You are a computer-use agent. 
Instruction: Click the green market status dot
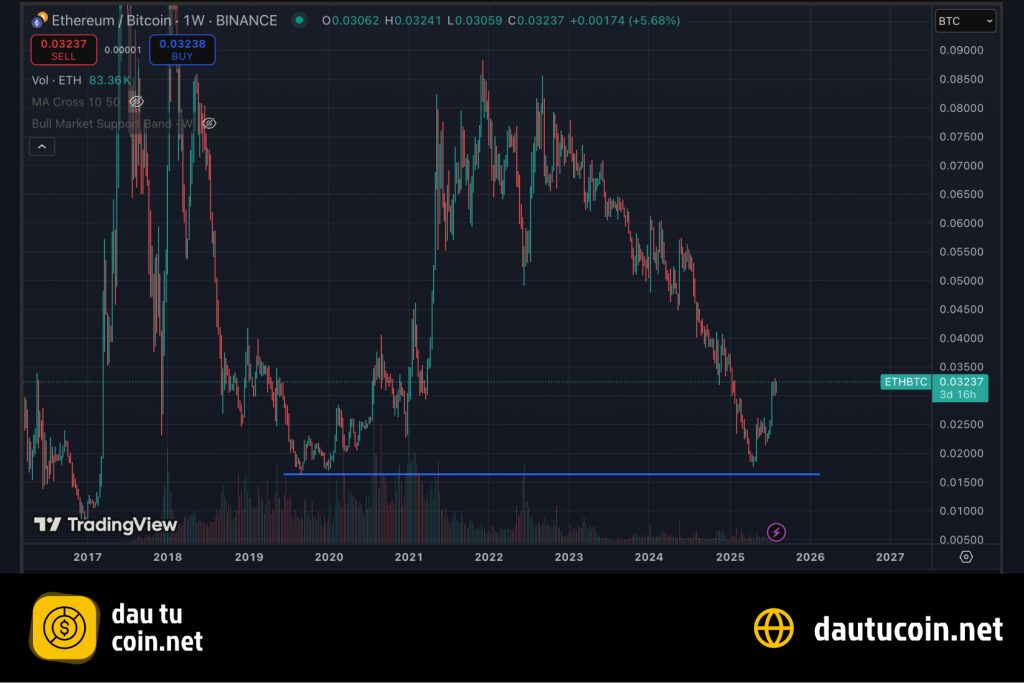[299, 20]
